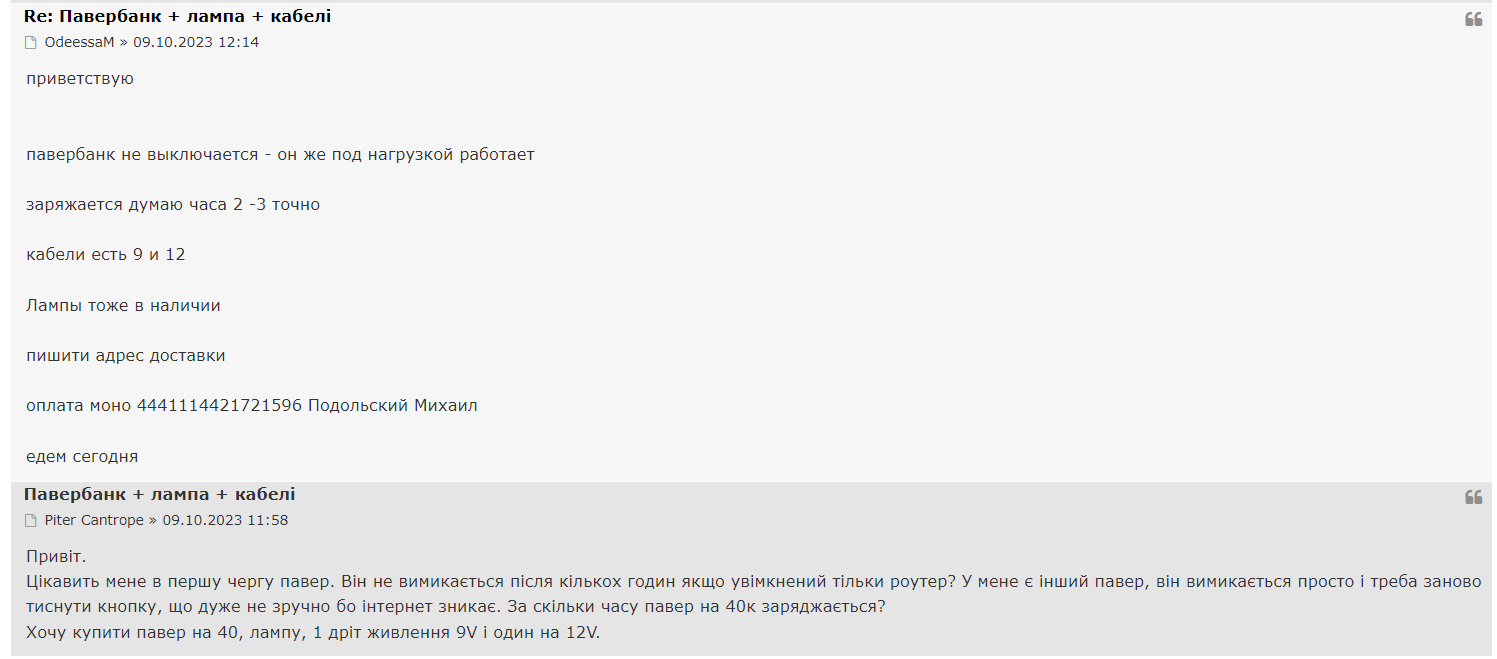This screenshot has width=1497, height=659.
Task: Click the line 'кабели есть 9 и 12'
Action: pyautogui.click(x=106, y=254)
